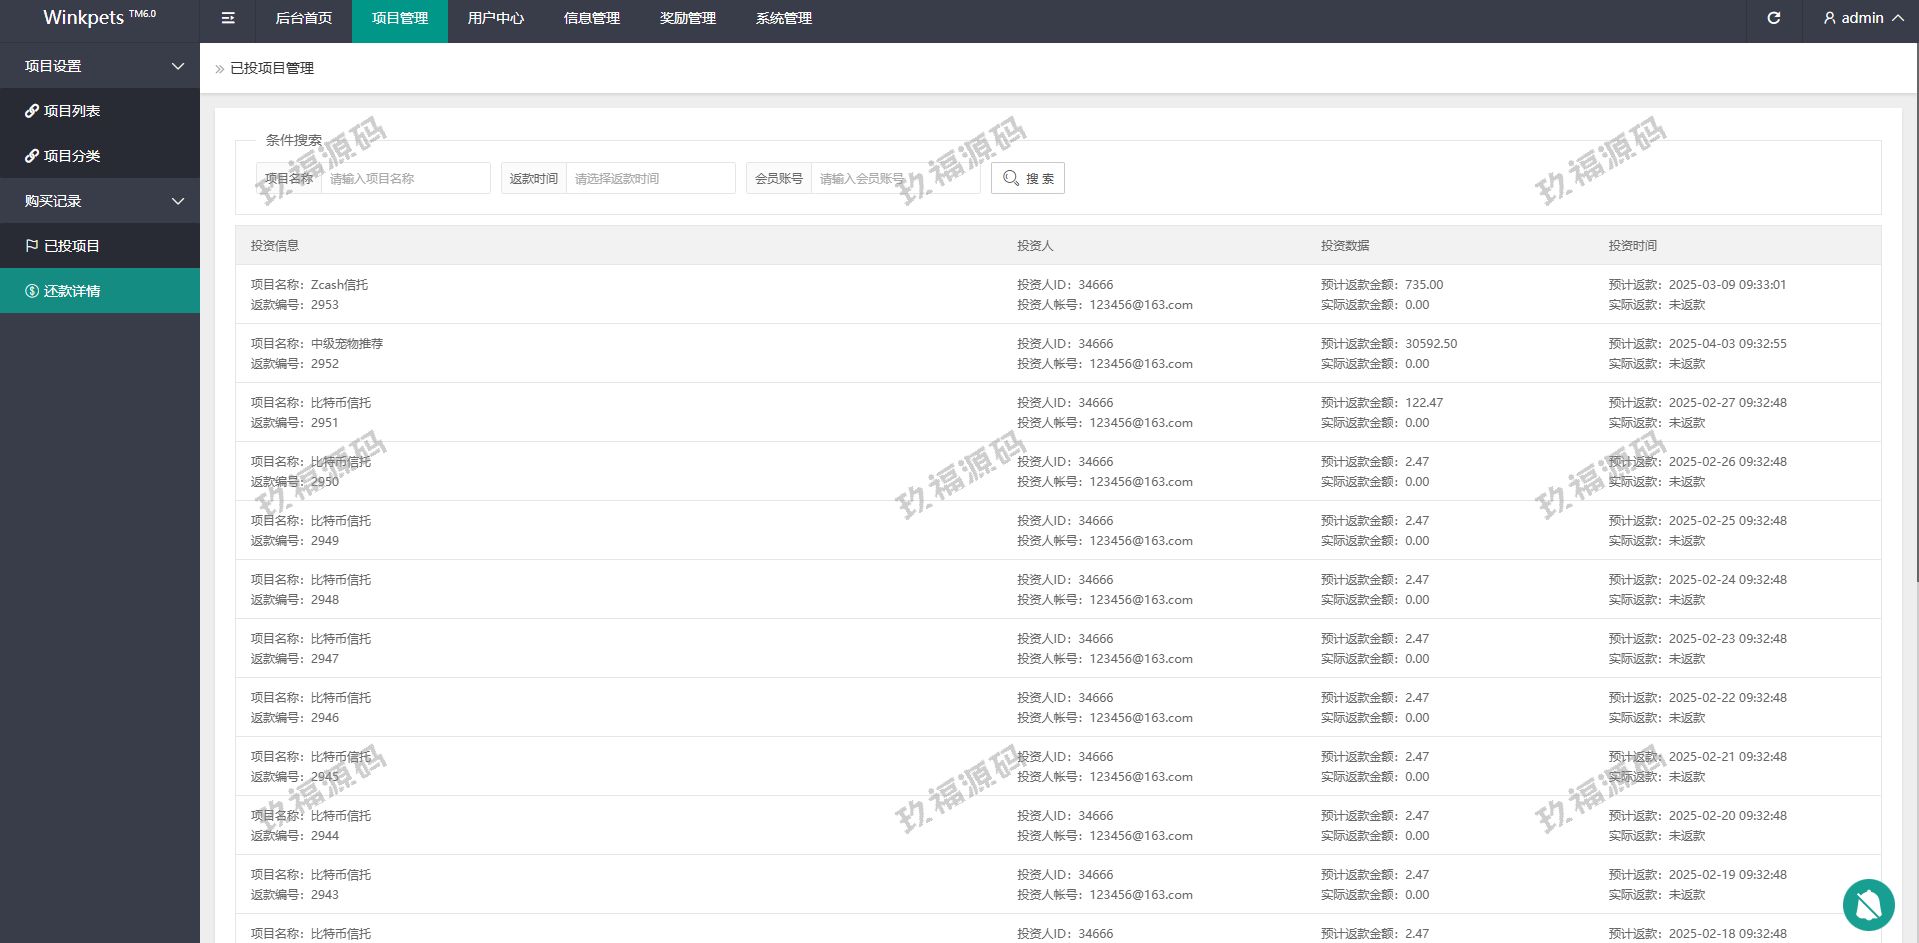Viewport: 1919px width, 943px height.
Task: Open the 后台首页 top menu
Action: 303,18
